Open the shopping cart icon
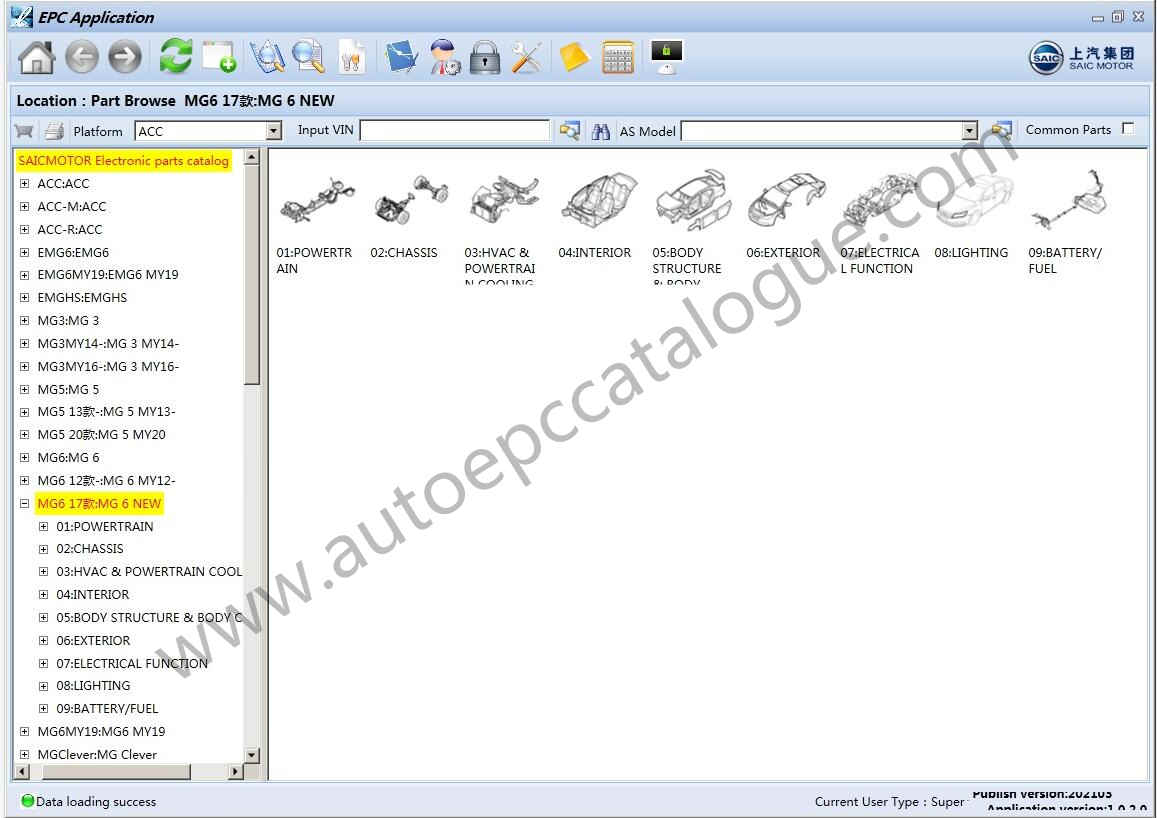Viewport: 1157px width, 818px height. tap(24, 131)
